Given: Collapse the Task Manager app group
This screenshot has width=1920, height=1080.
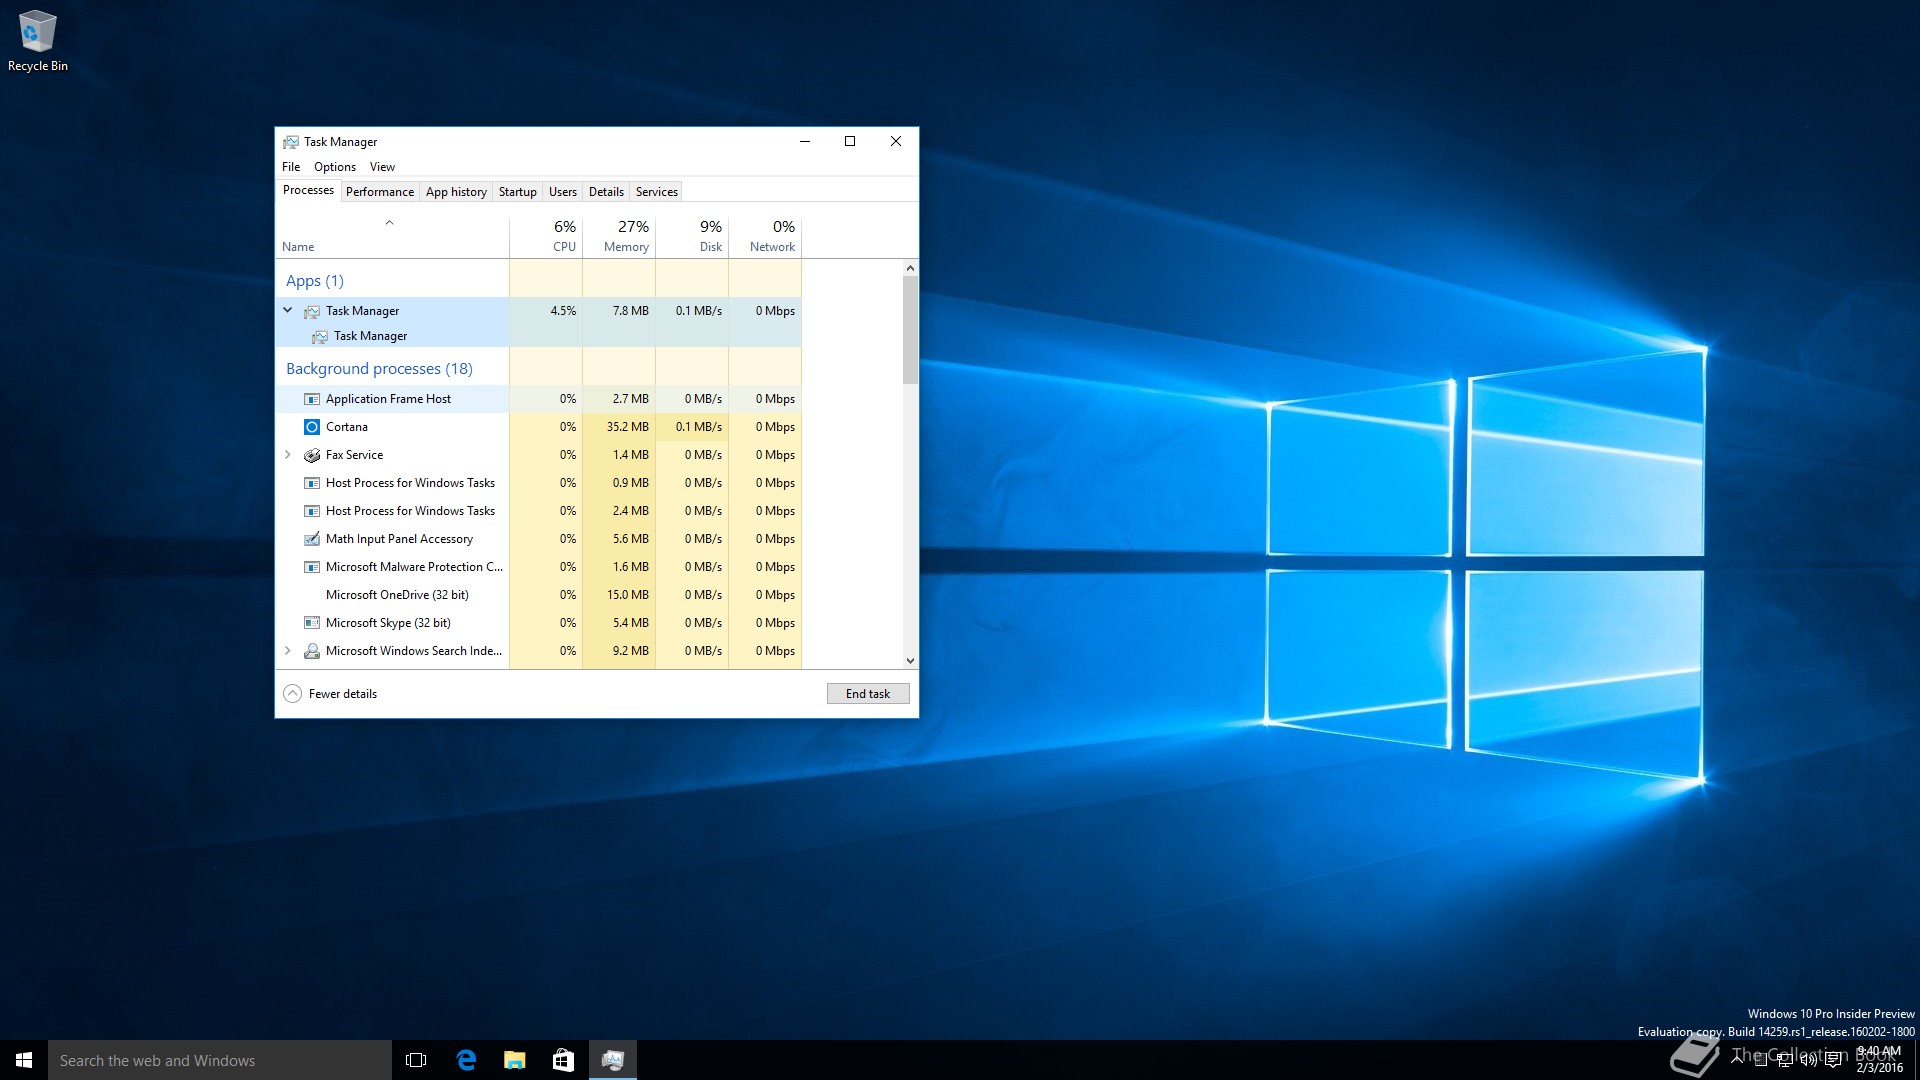Looking at the screenshot, I should coord(288,311).
